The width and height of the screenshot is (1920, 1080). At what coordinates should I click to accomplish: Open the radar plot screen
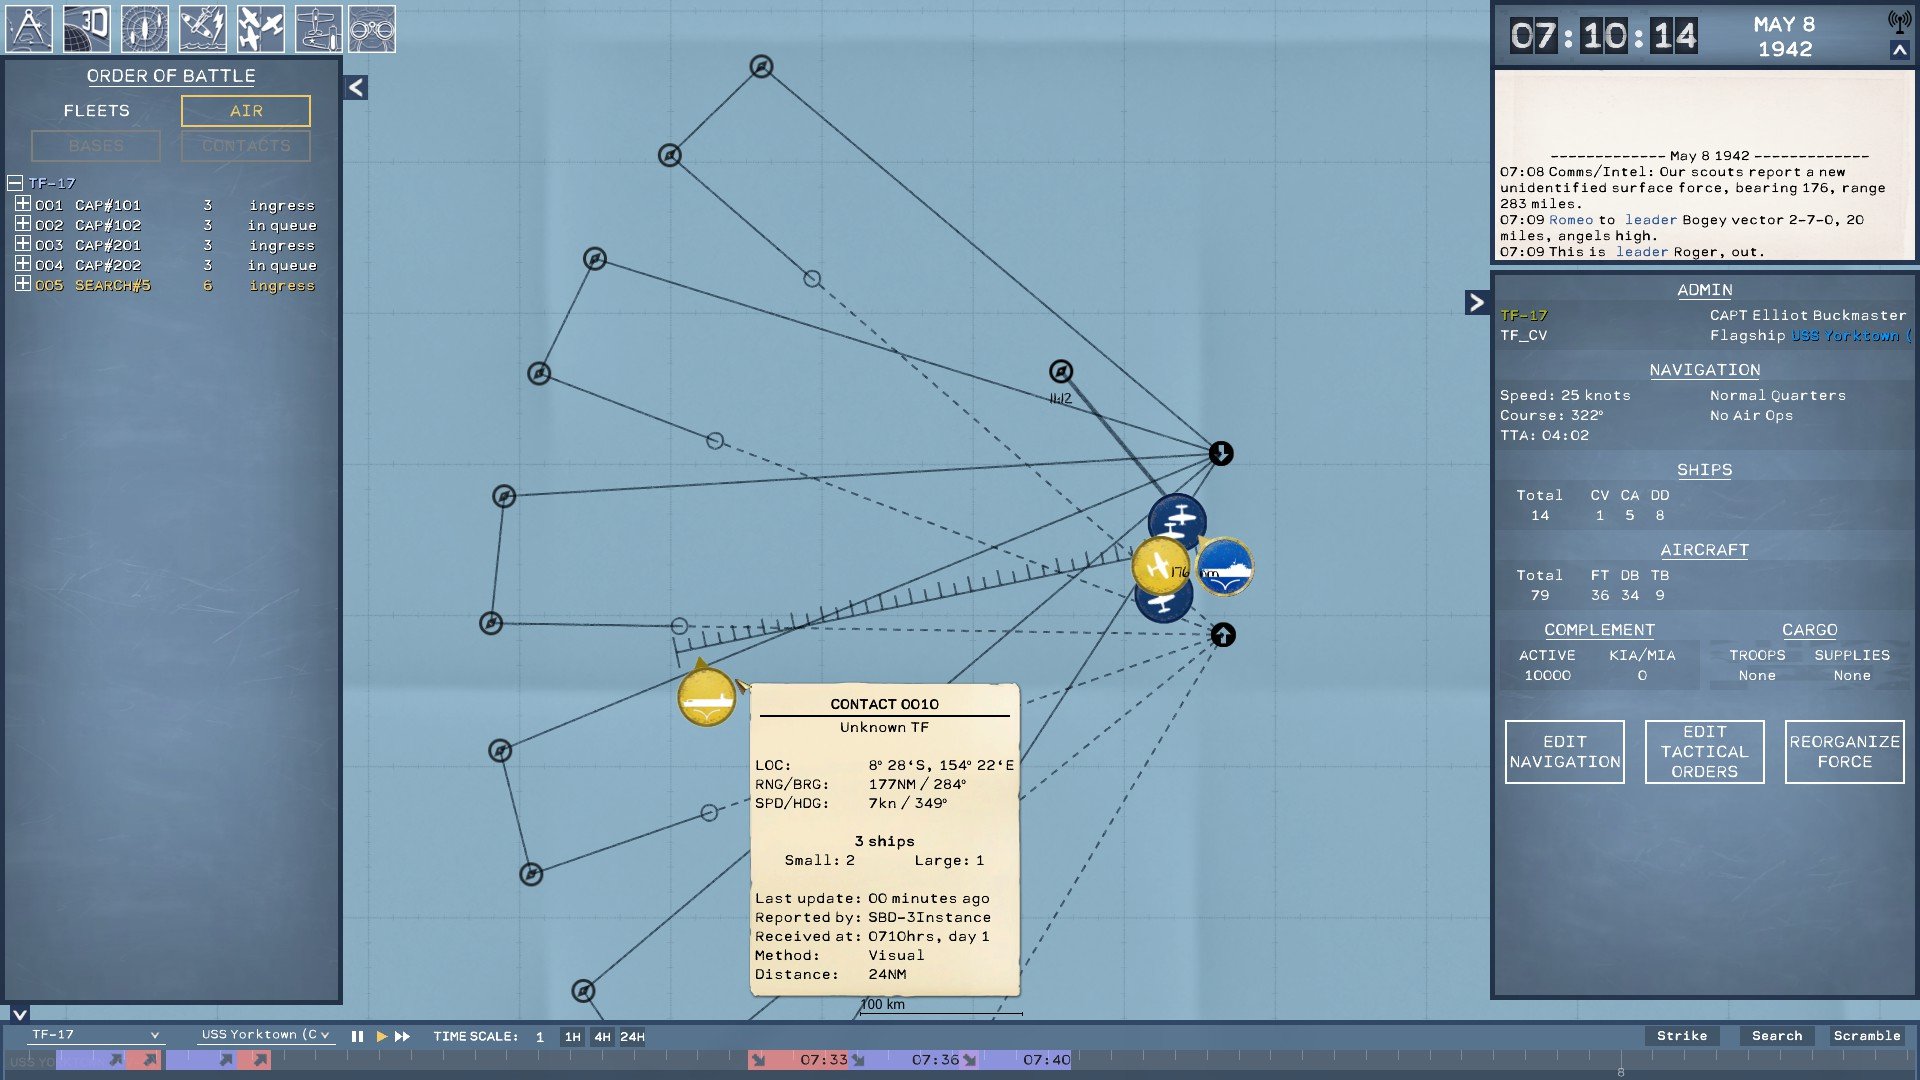145,28
